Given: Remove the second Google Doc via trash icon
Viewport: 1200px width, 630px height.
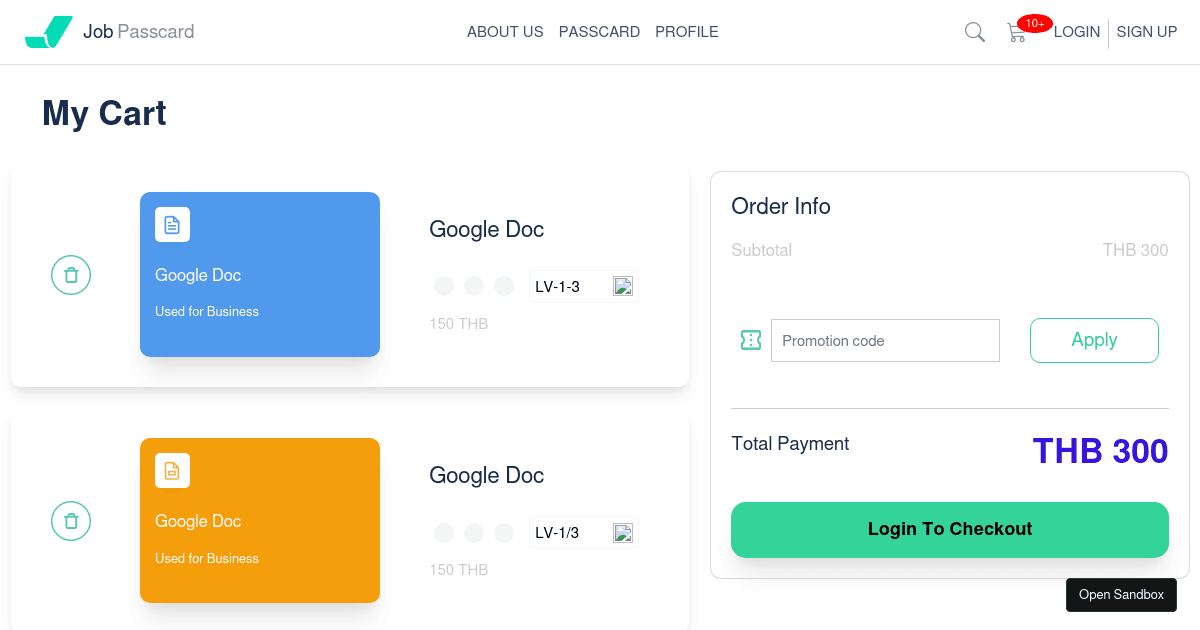Looking at the screenshot, I should click(71, 521).
